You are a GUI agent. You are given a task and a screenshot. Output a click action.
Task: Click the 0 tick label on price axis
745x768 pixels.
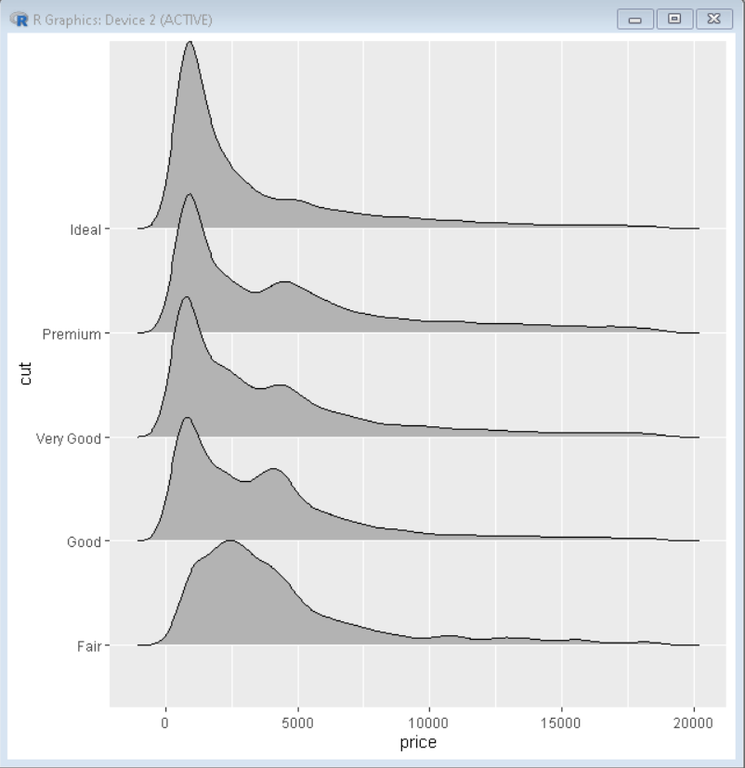[x=165, y=723]
